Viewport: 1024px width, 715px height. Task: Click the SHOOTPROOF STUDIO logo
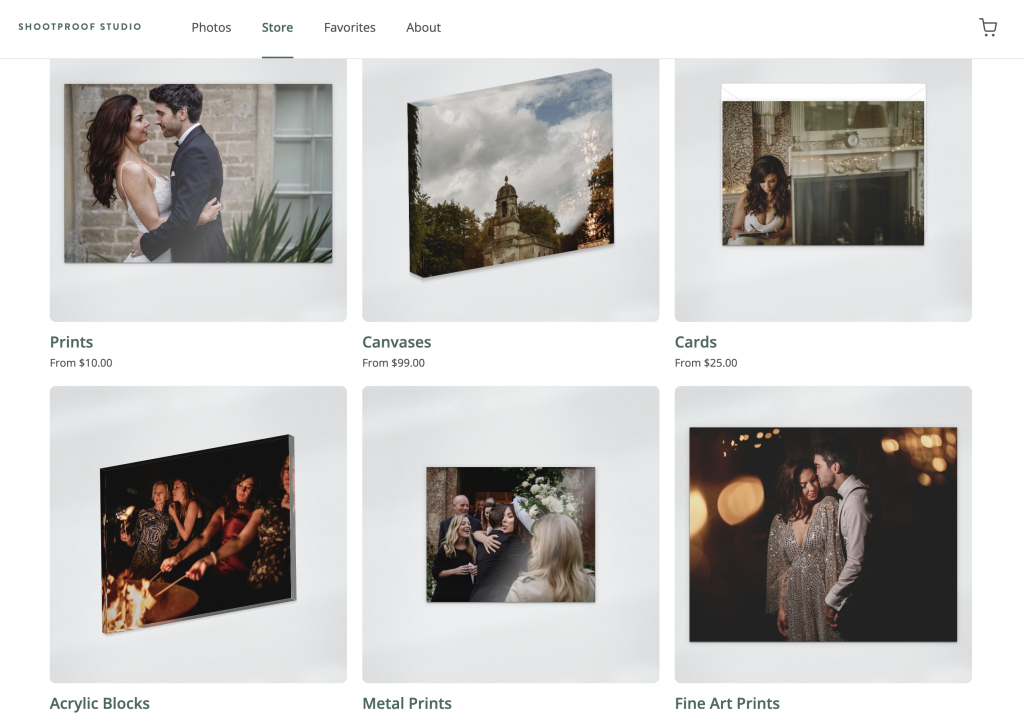[x=80, y=26]
